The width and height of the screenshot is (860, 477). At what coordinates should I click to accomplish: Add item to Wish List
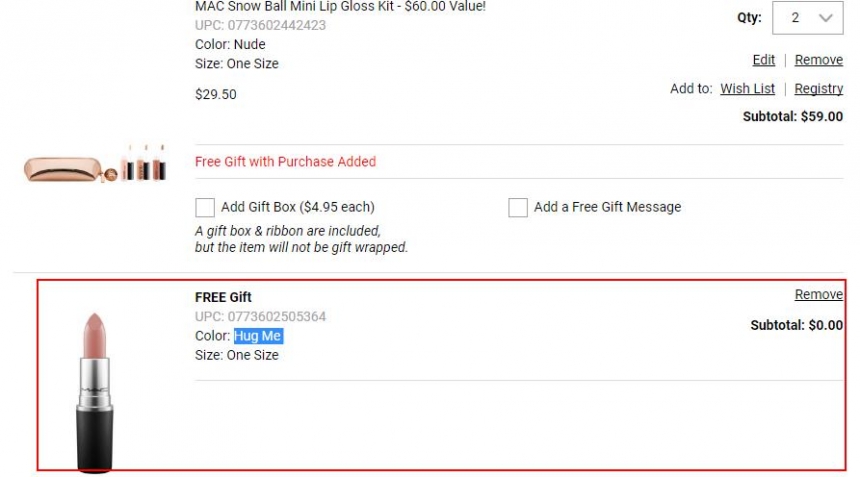[x=747, y=89]
